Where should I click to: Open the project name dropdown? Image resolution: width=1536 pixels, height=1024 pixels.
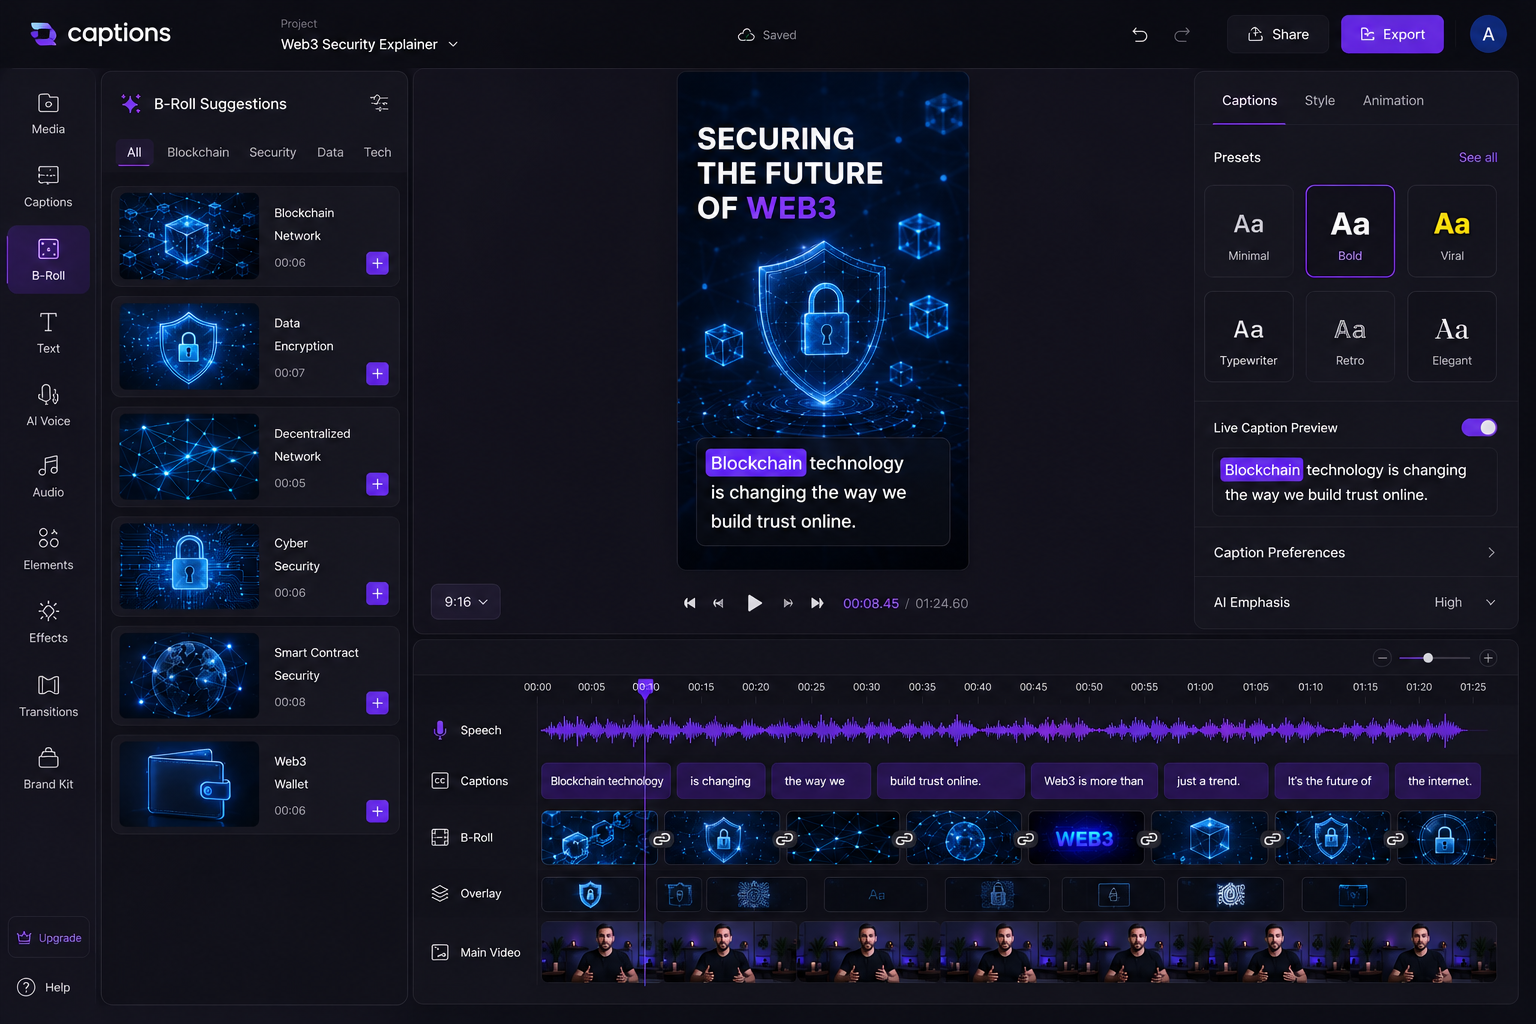[369, 44]
